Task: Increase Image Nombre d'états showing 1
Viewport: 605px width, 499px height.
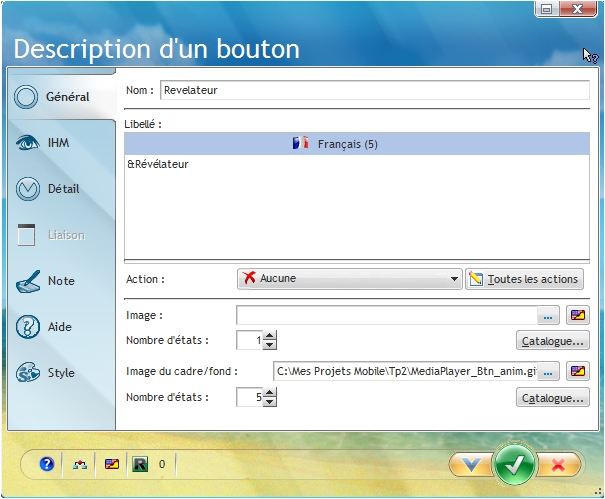Action: (269, 336)
